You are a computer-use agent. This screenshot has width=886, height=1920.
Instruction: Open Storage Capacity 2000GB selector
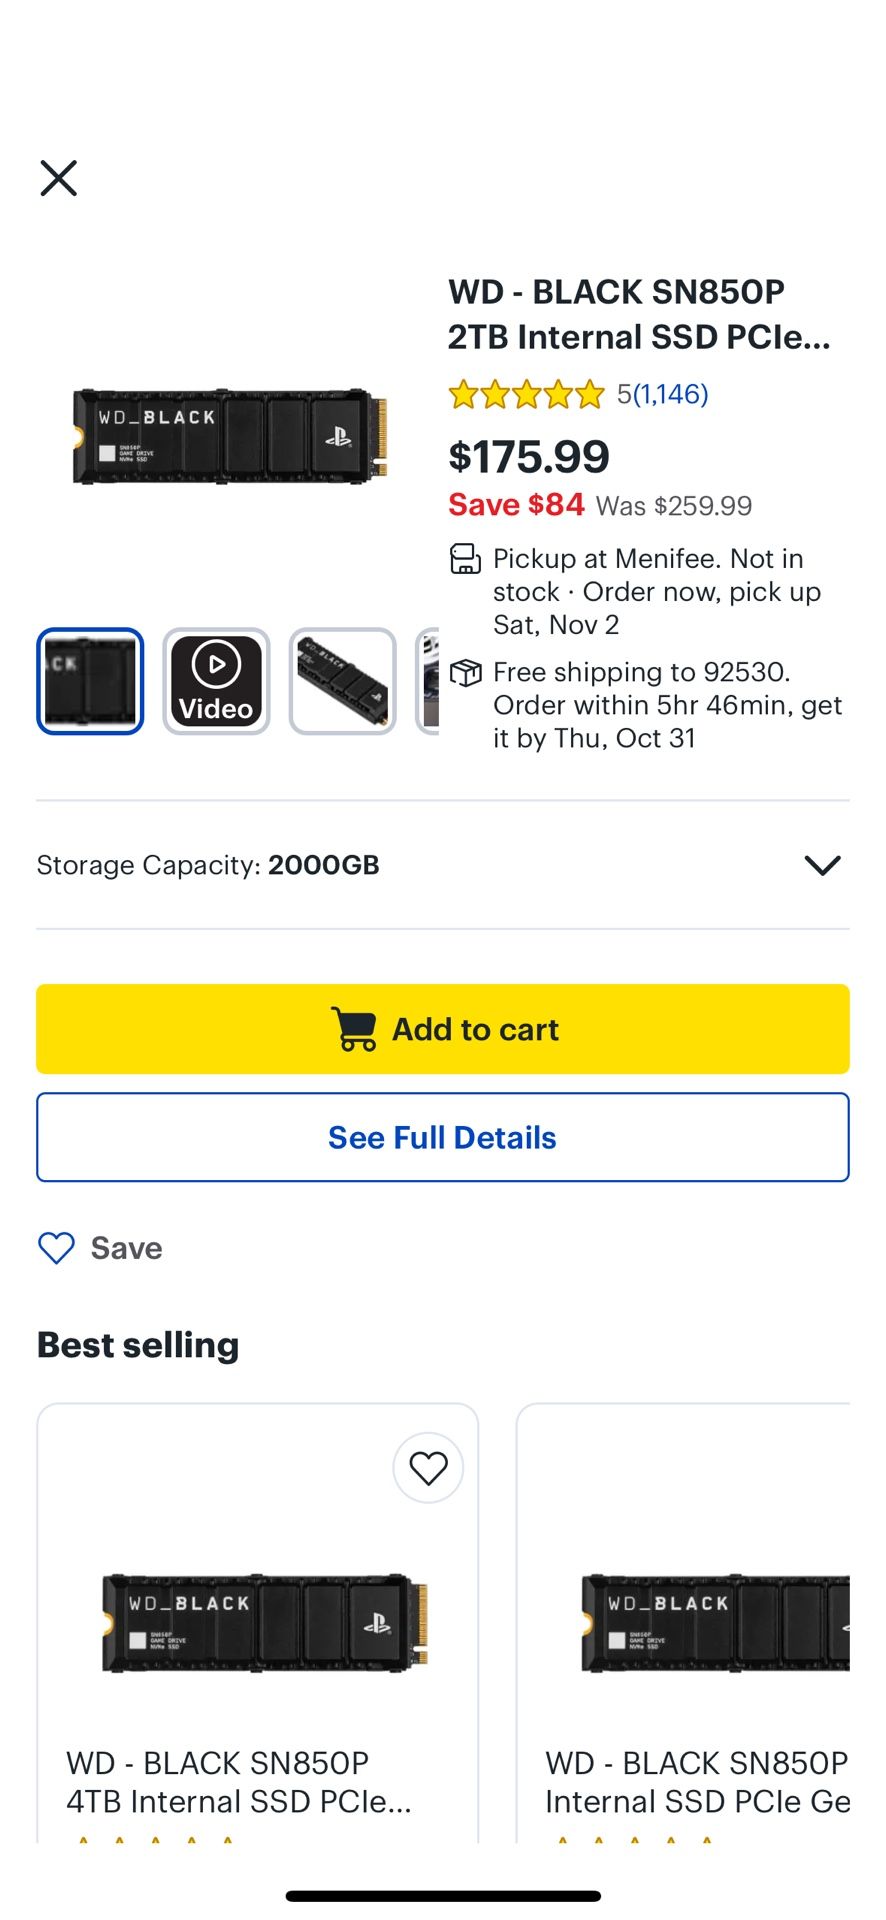pyautogui.click(x=208, y=865)
